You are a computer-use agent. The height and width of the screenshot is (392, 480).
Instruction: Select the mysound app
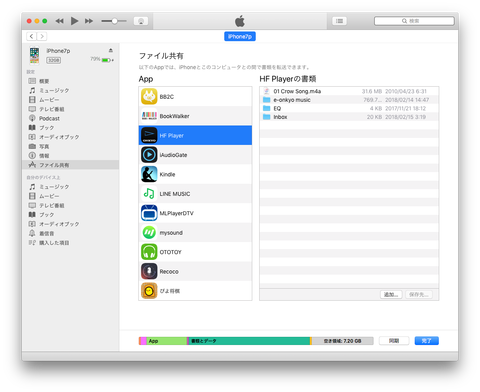(x=195, y=233)
